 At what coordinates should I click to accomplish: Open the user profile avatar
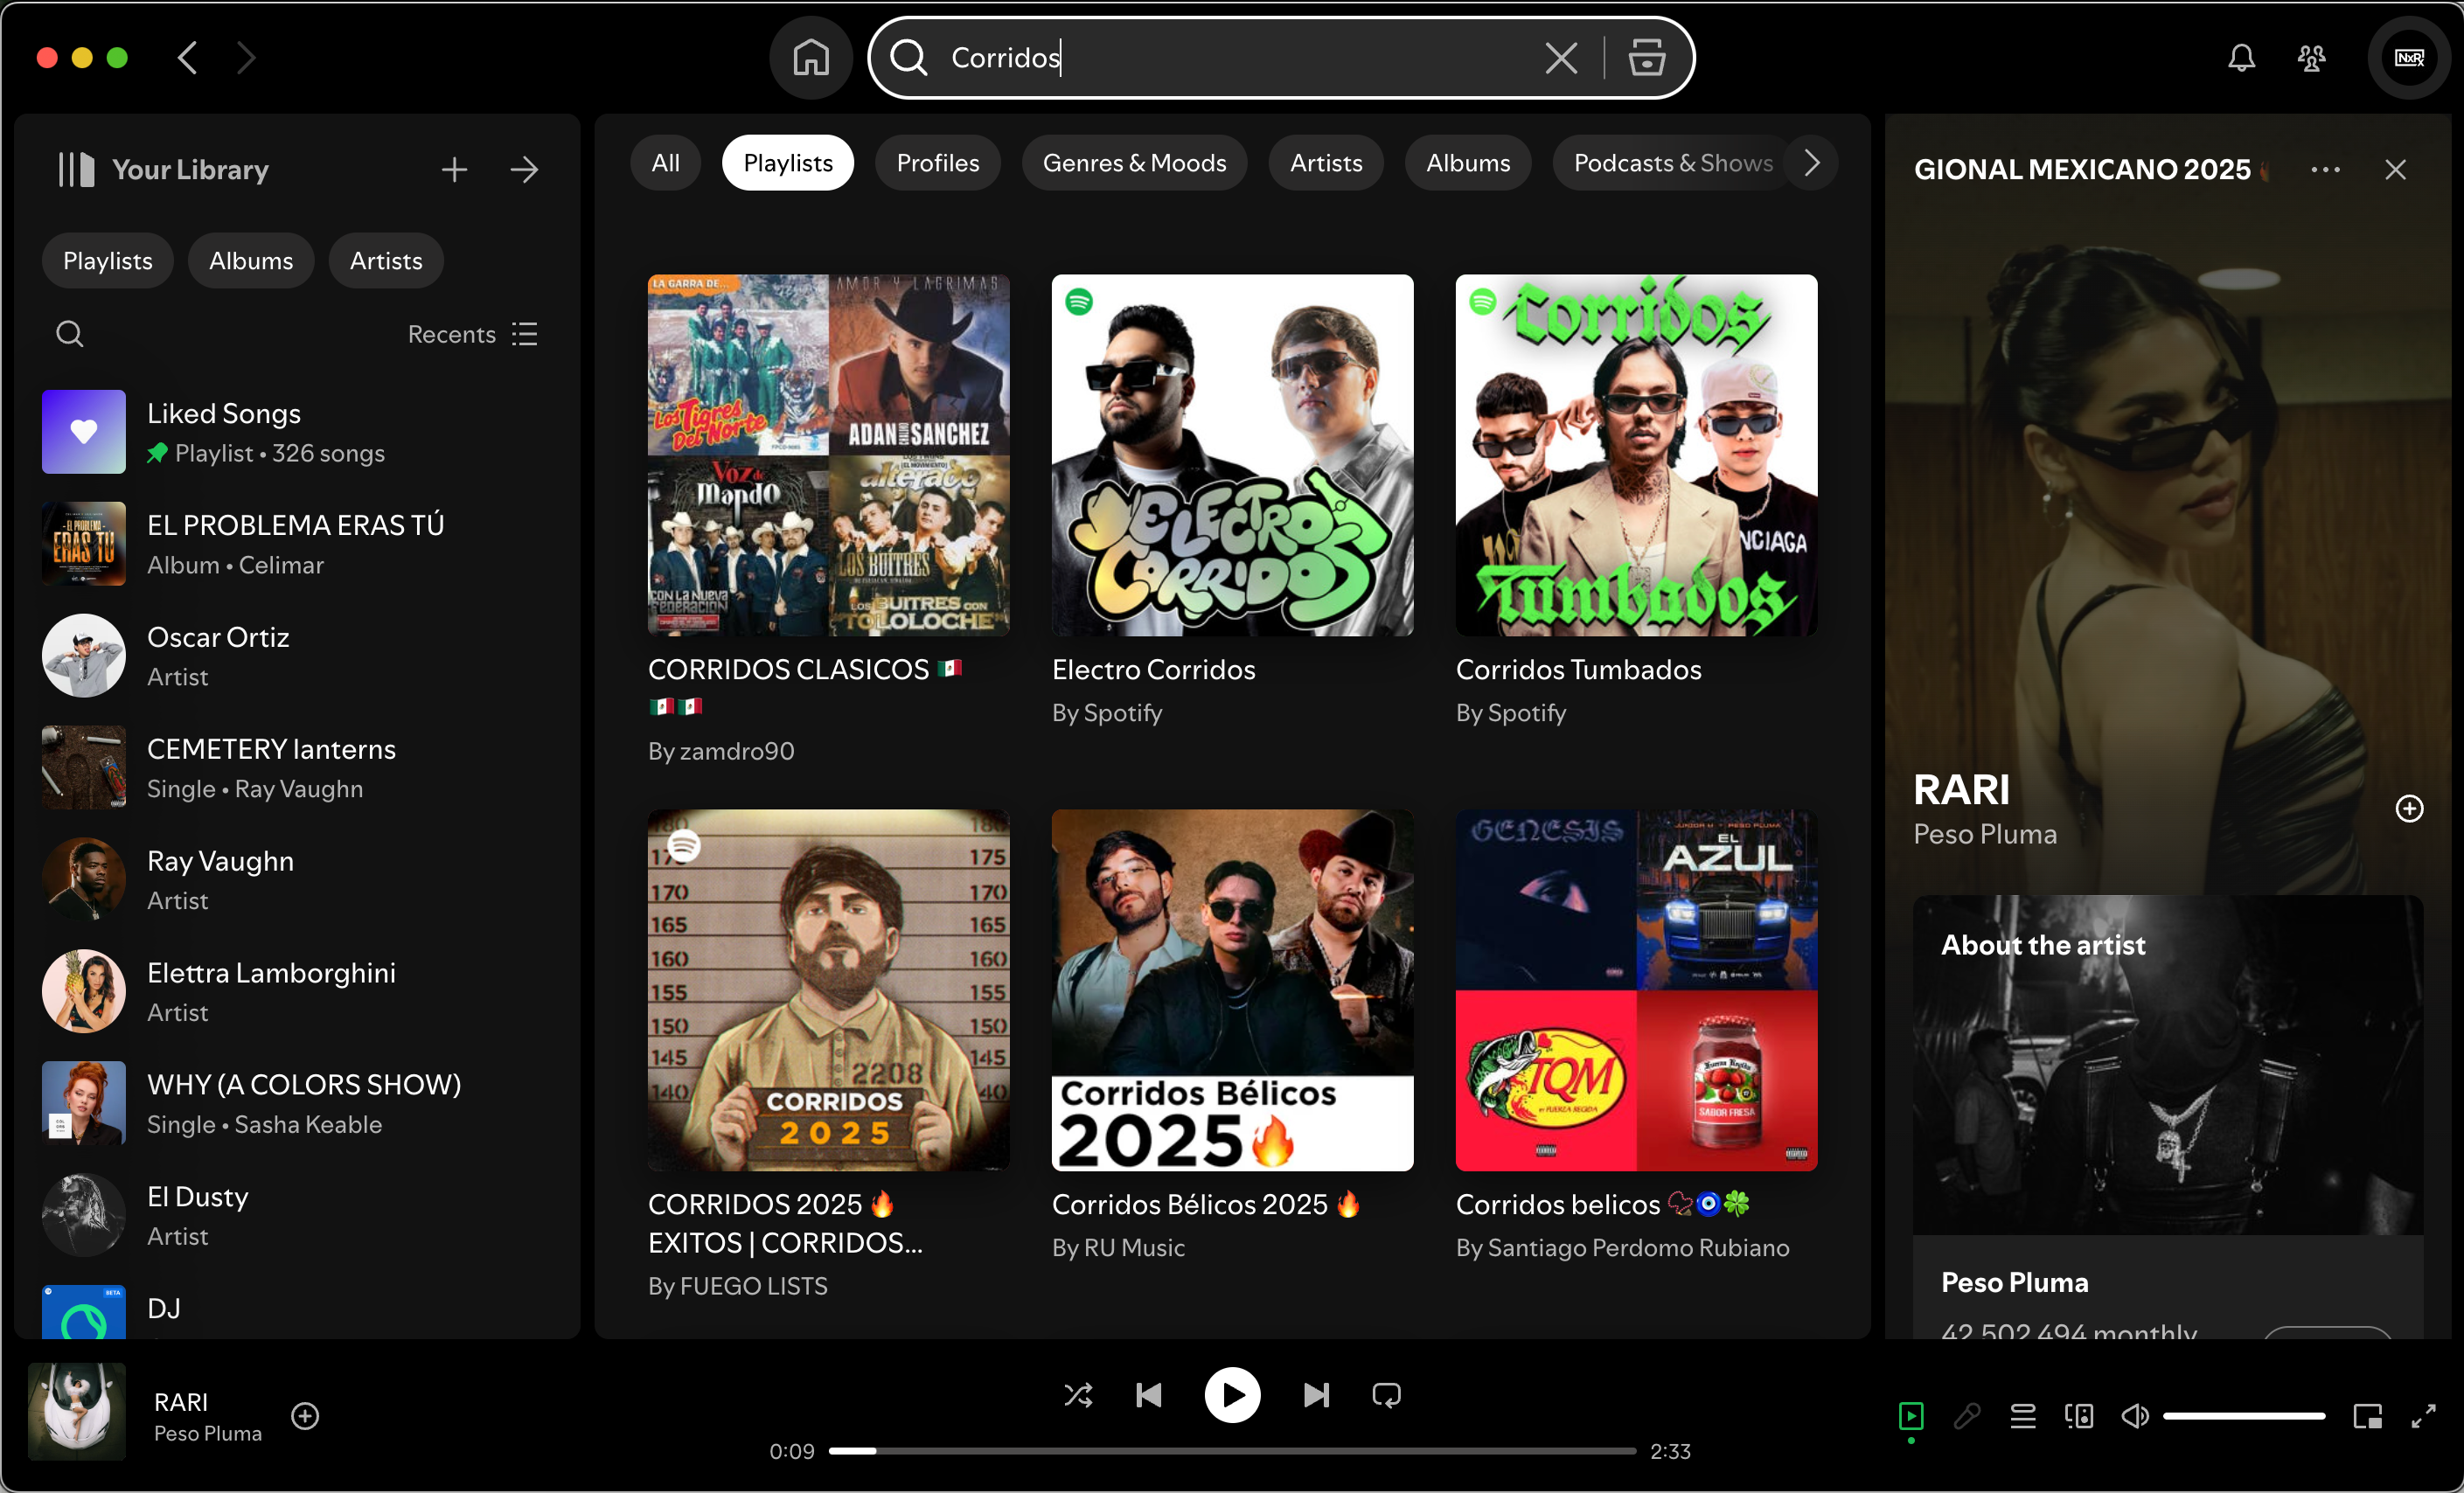click(x=2409, y=57)
